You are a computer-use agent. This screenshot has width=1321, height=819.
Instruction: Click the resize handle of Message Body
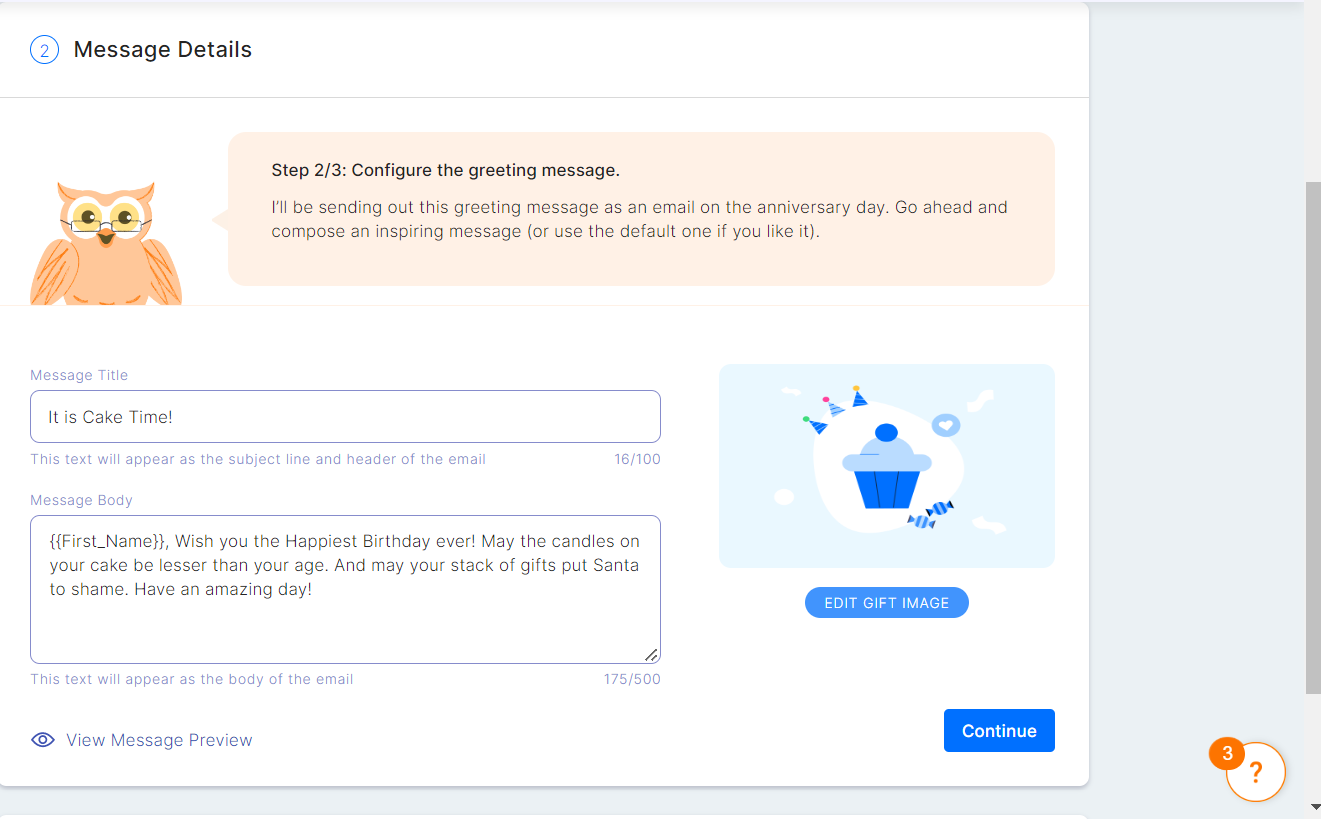click(x=651, y=655)
